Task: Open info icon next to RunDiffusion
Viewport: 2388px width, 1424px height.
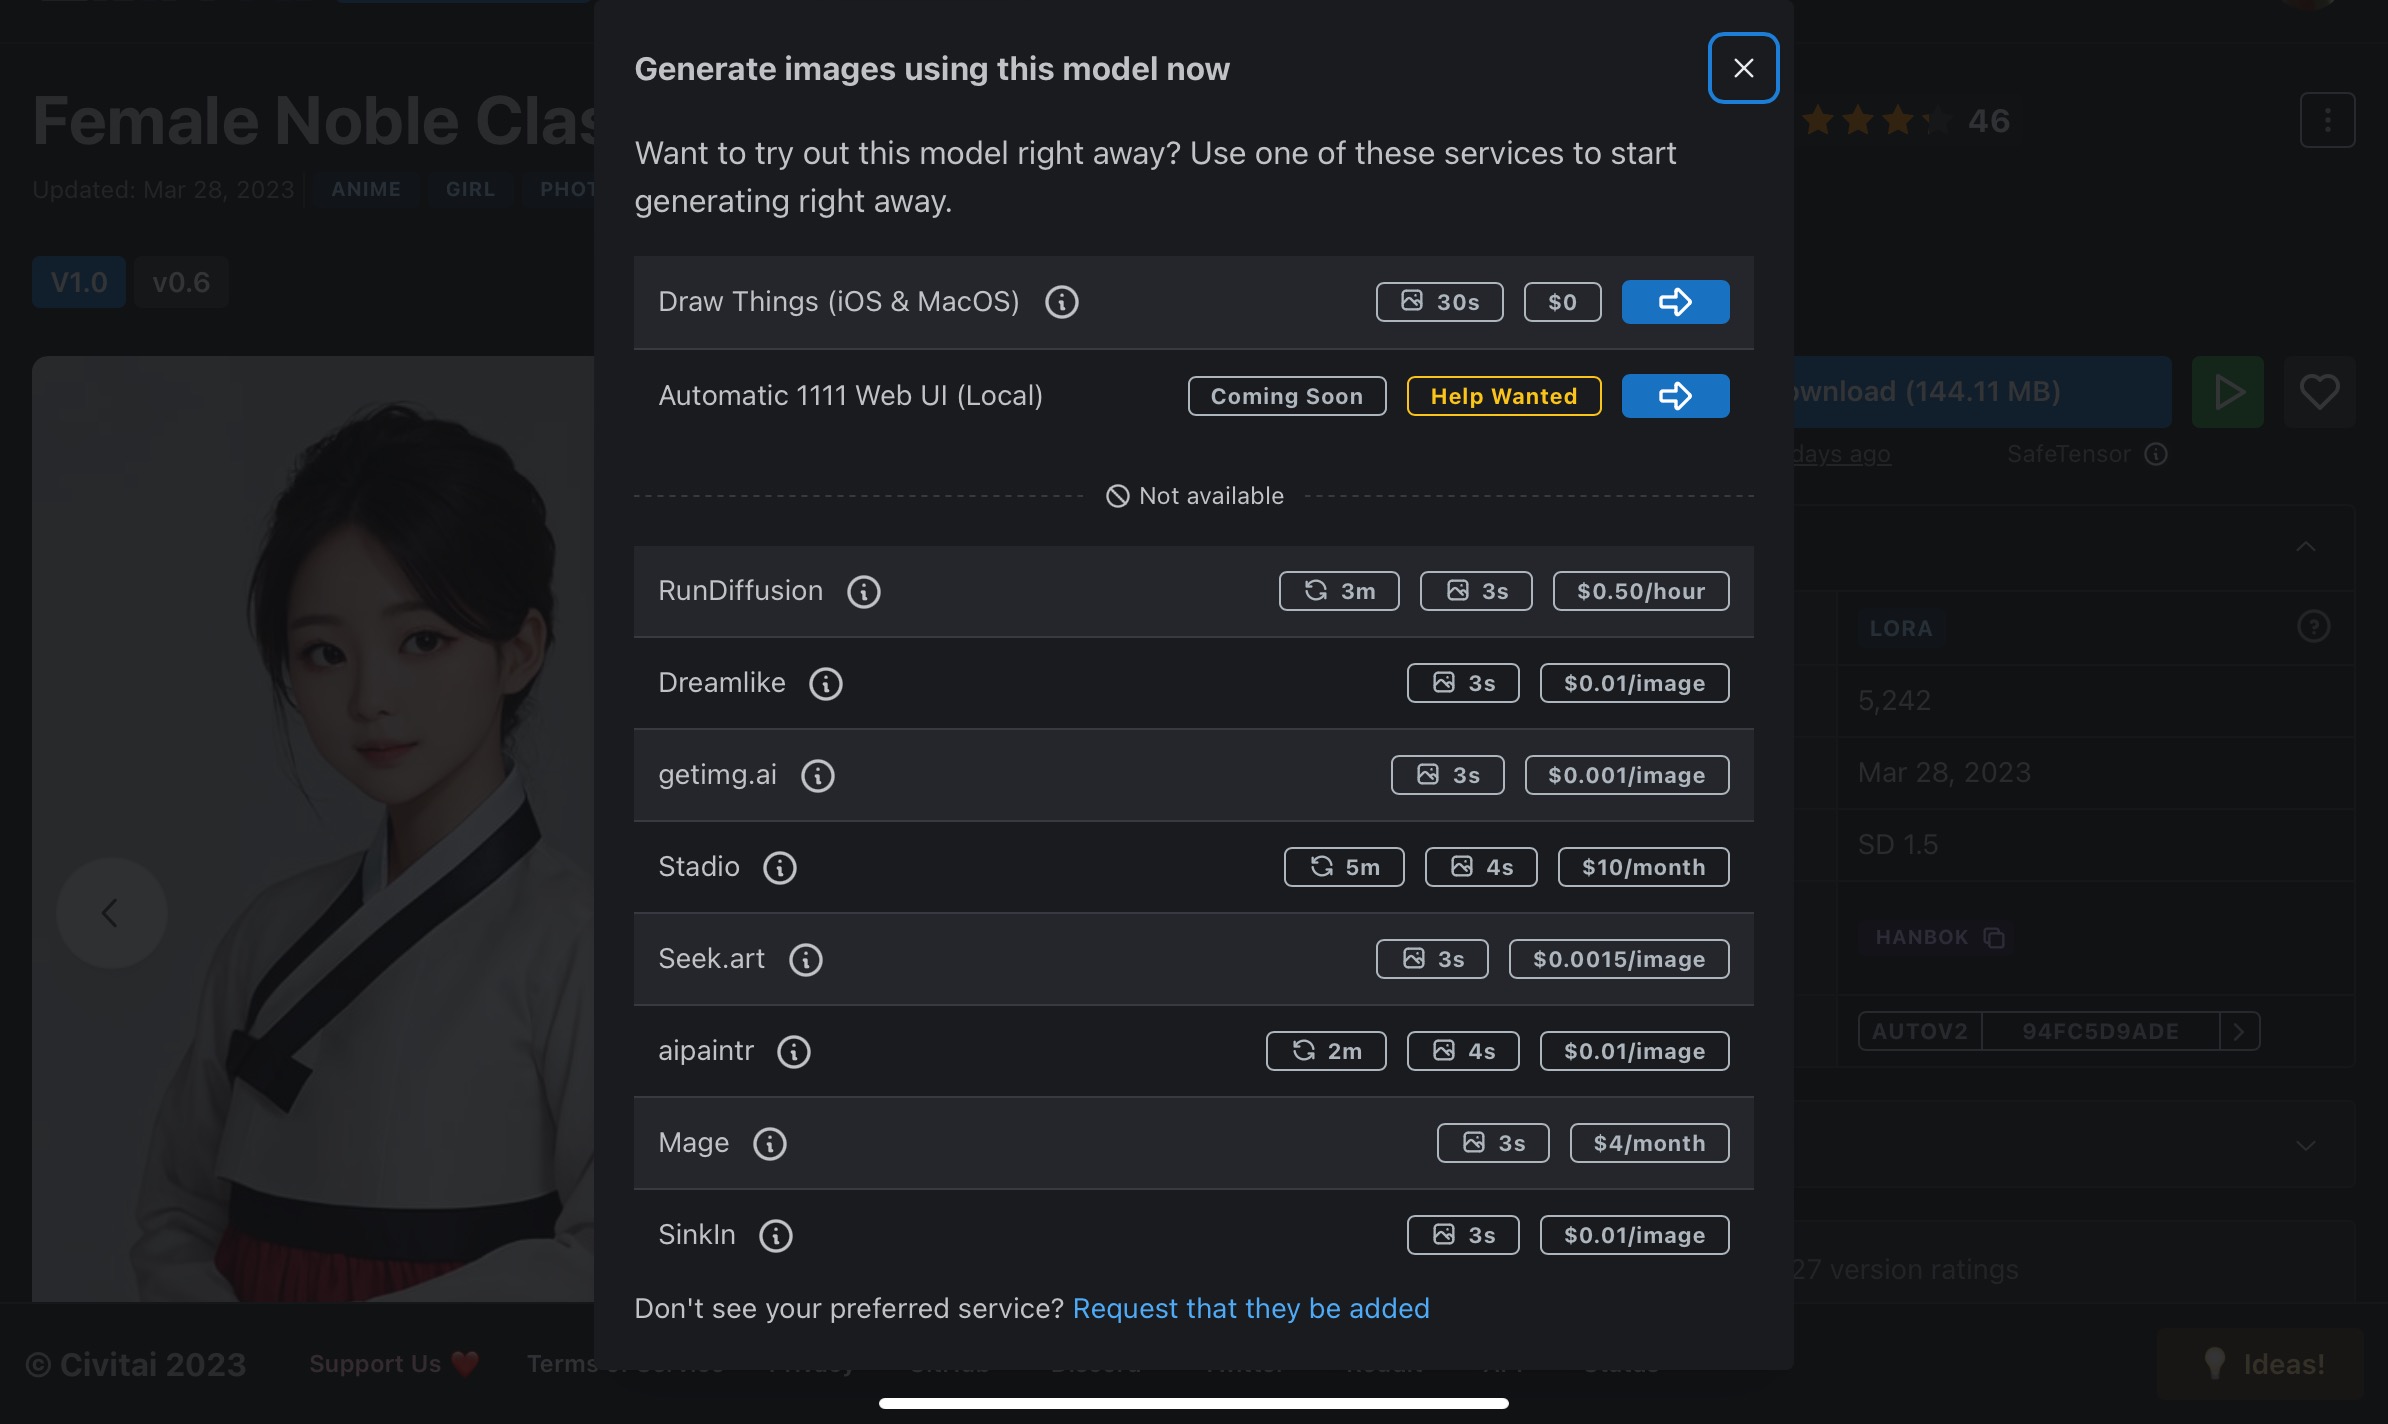Action: point(863,591)
